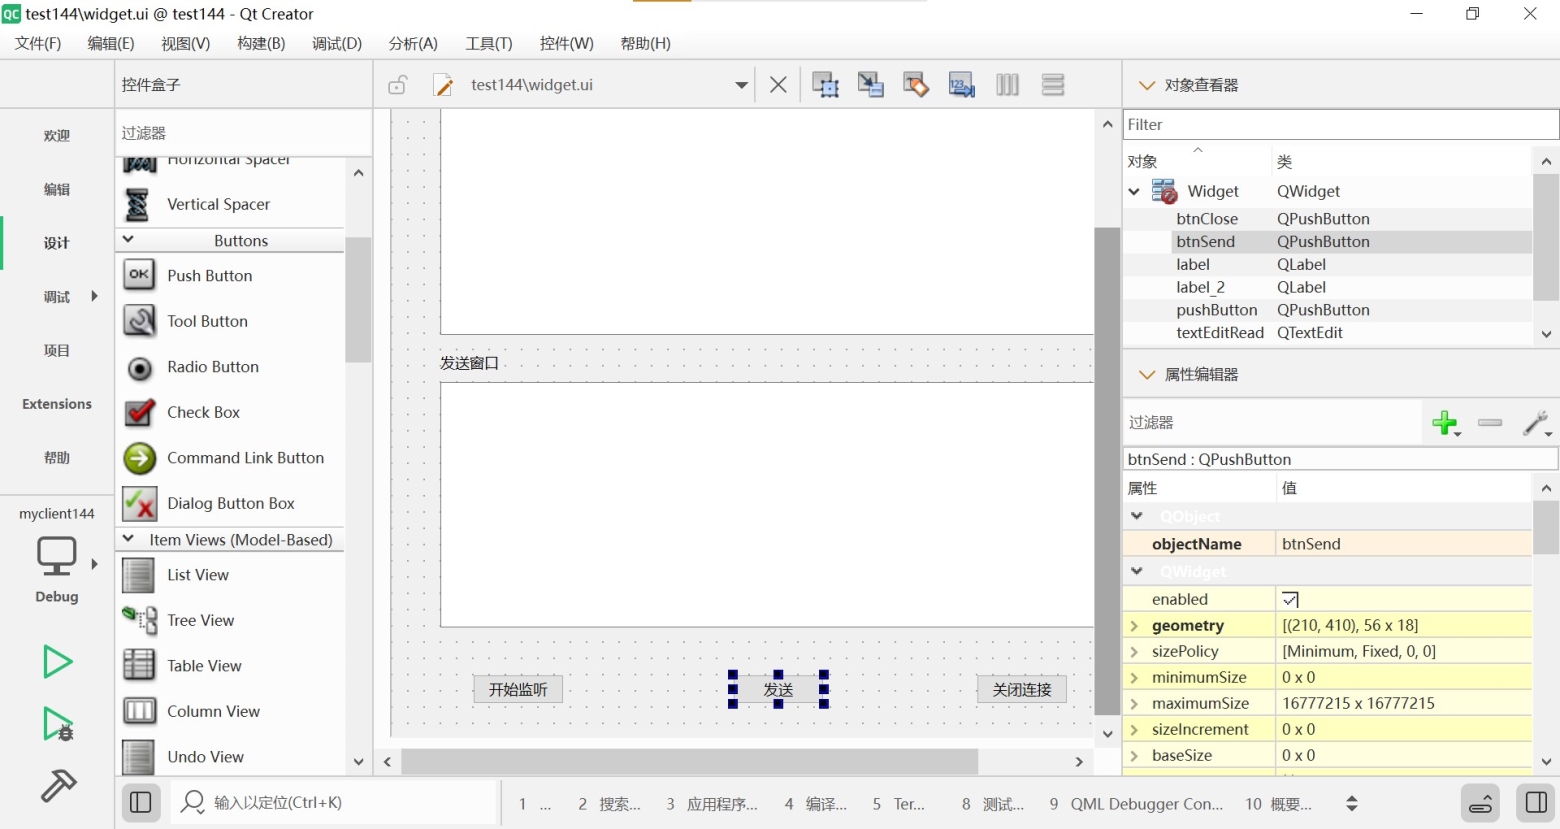
Task: Click the object inspector Filter field
Action: click(x=1340, y=125)
